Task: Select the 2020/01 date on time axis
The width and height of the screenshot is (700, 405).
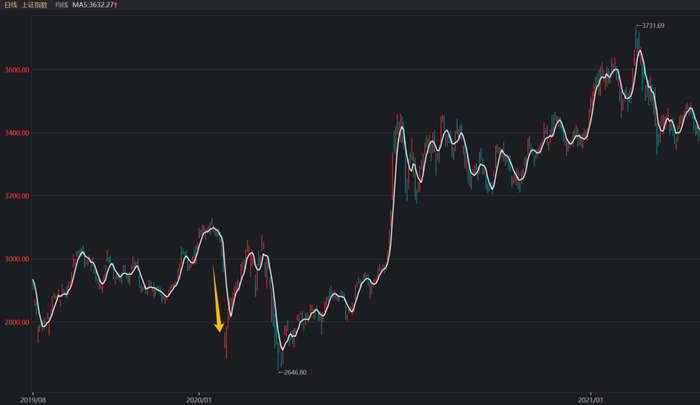Action: pyautogui.click(x=199, y=397)
